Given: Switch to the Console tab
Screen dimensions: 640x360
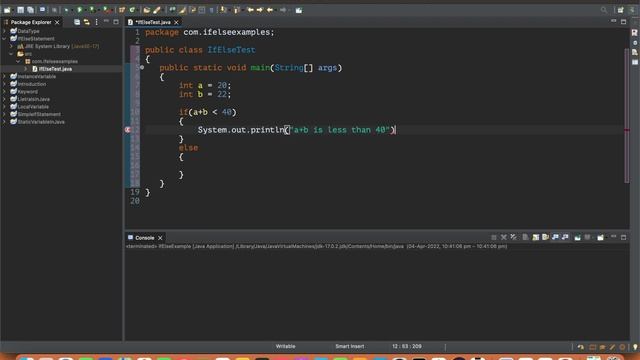Looking at the screenshot, I should point(144,238).
